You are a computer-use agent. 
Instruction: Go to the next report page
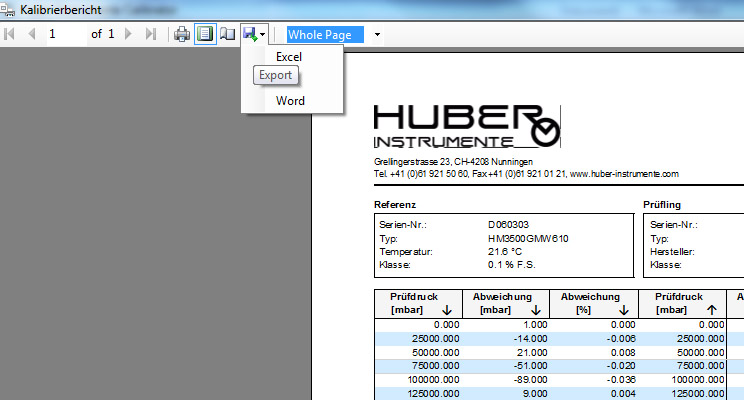tap(128, 34)
